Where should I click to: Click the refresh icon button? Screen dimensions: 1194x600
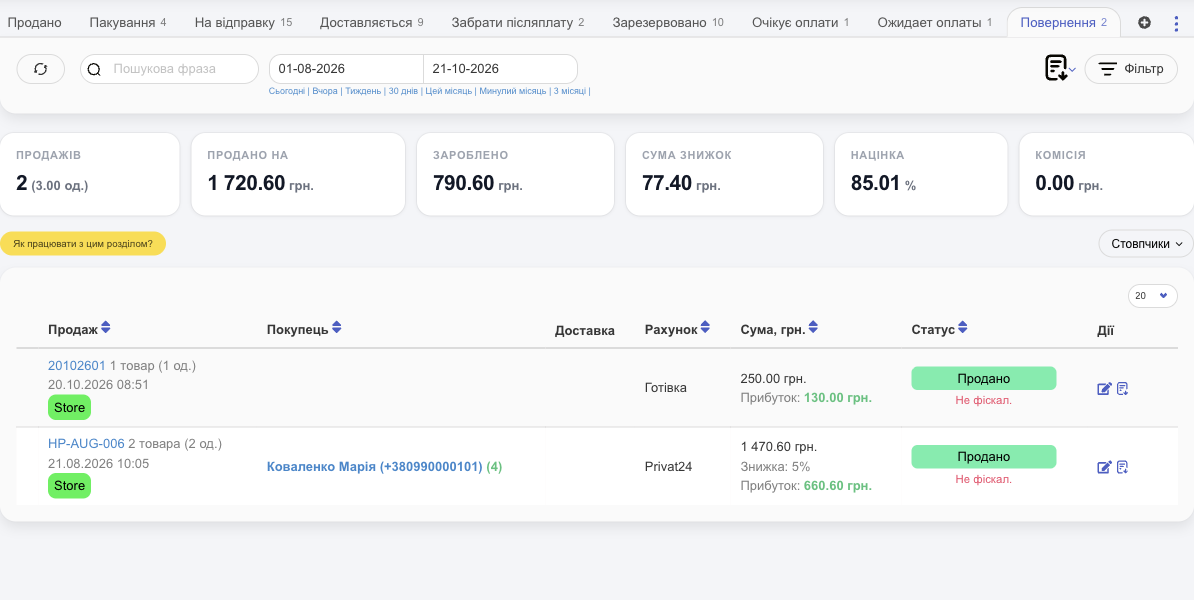pos(41,69)
